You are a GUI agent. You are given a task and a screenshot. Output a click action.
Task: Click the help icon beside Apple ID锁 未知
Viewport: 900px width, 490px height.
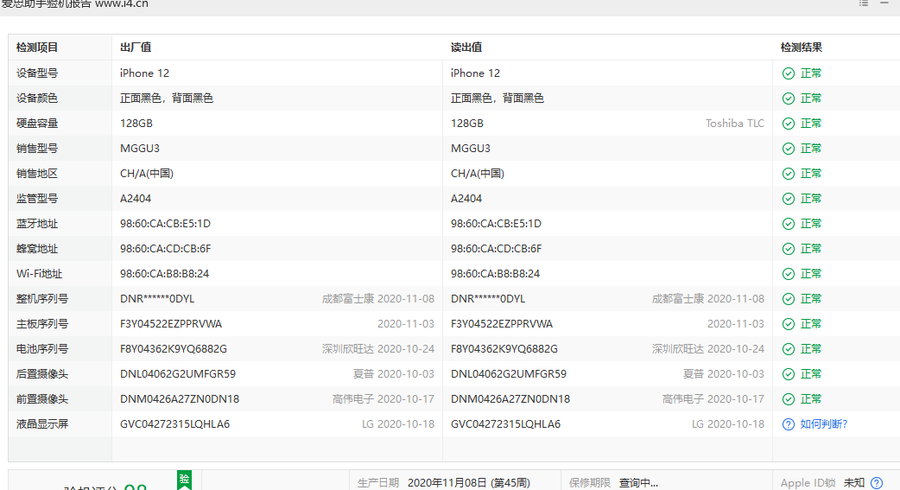876,483
